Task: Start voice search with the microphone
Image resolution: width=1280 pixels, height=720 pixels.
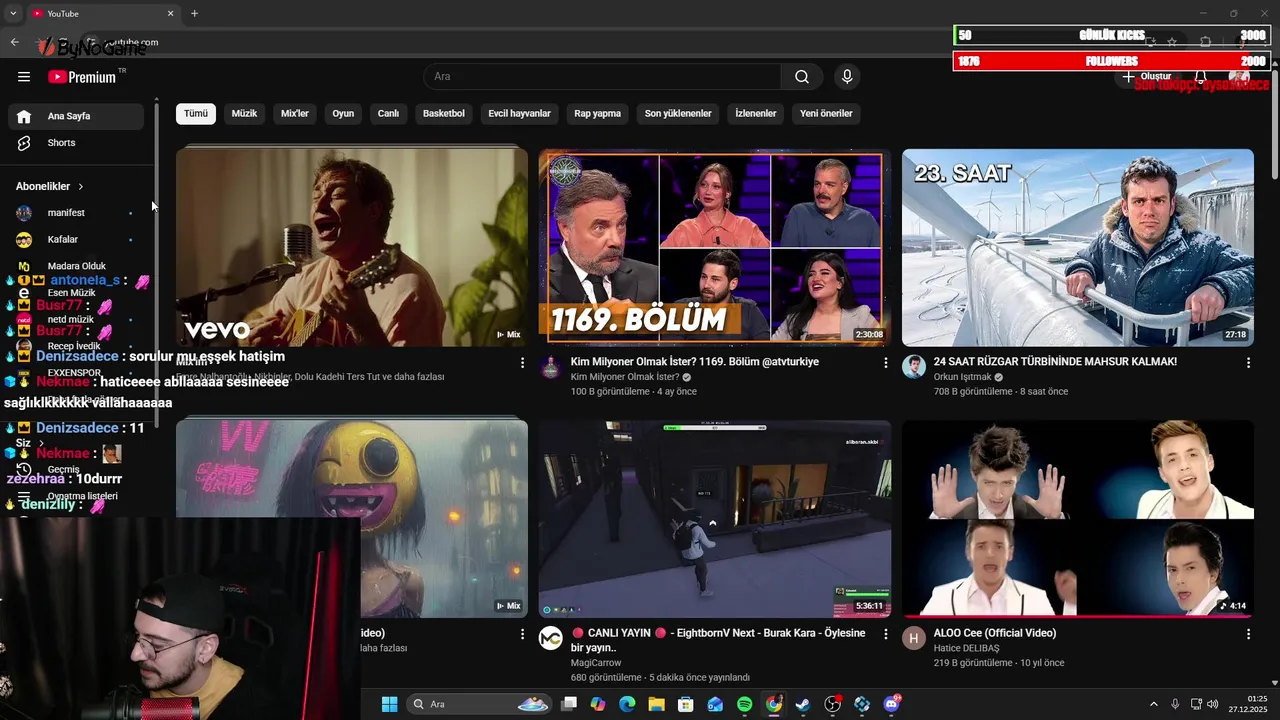Action: tap(847, 77)
